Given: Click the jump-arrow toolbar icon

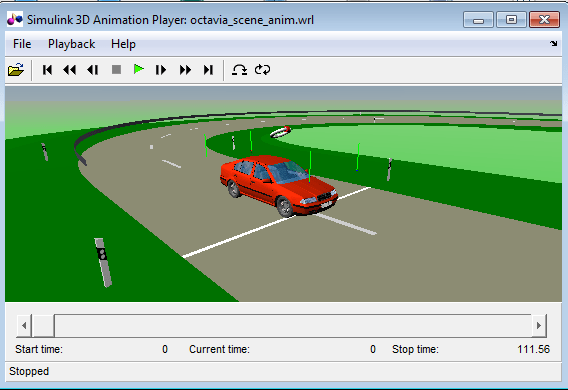Looking at the screenshot, I should point(239,70).
